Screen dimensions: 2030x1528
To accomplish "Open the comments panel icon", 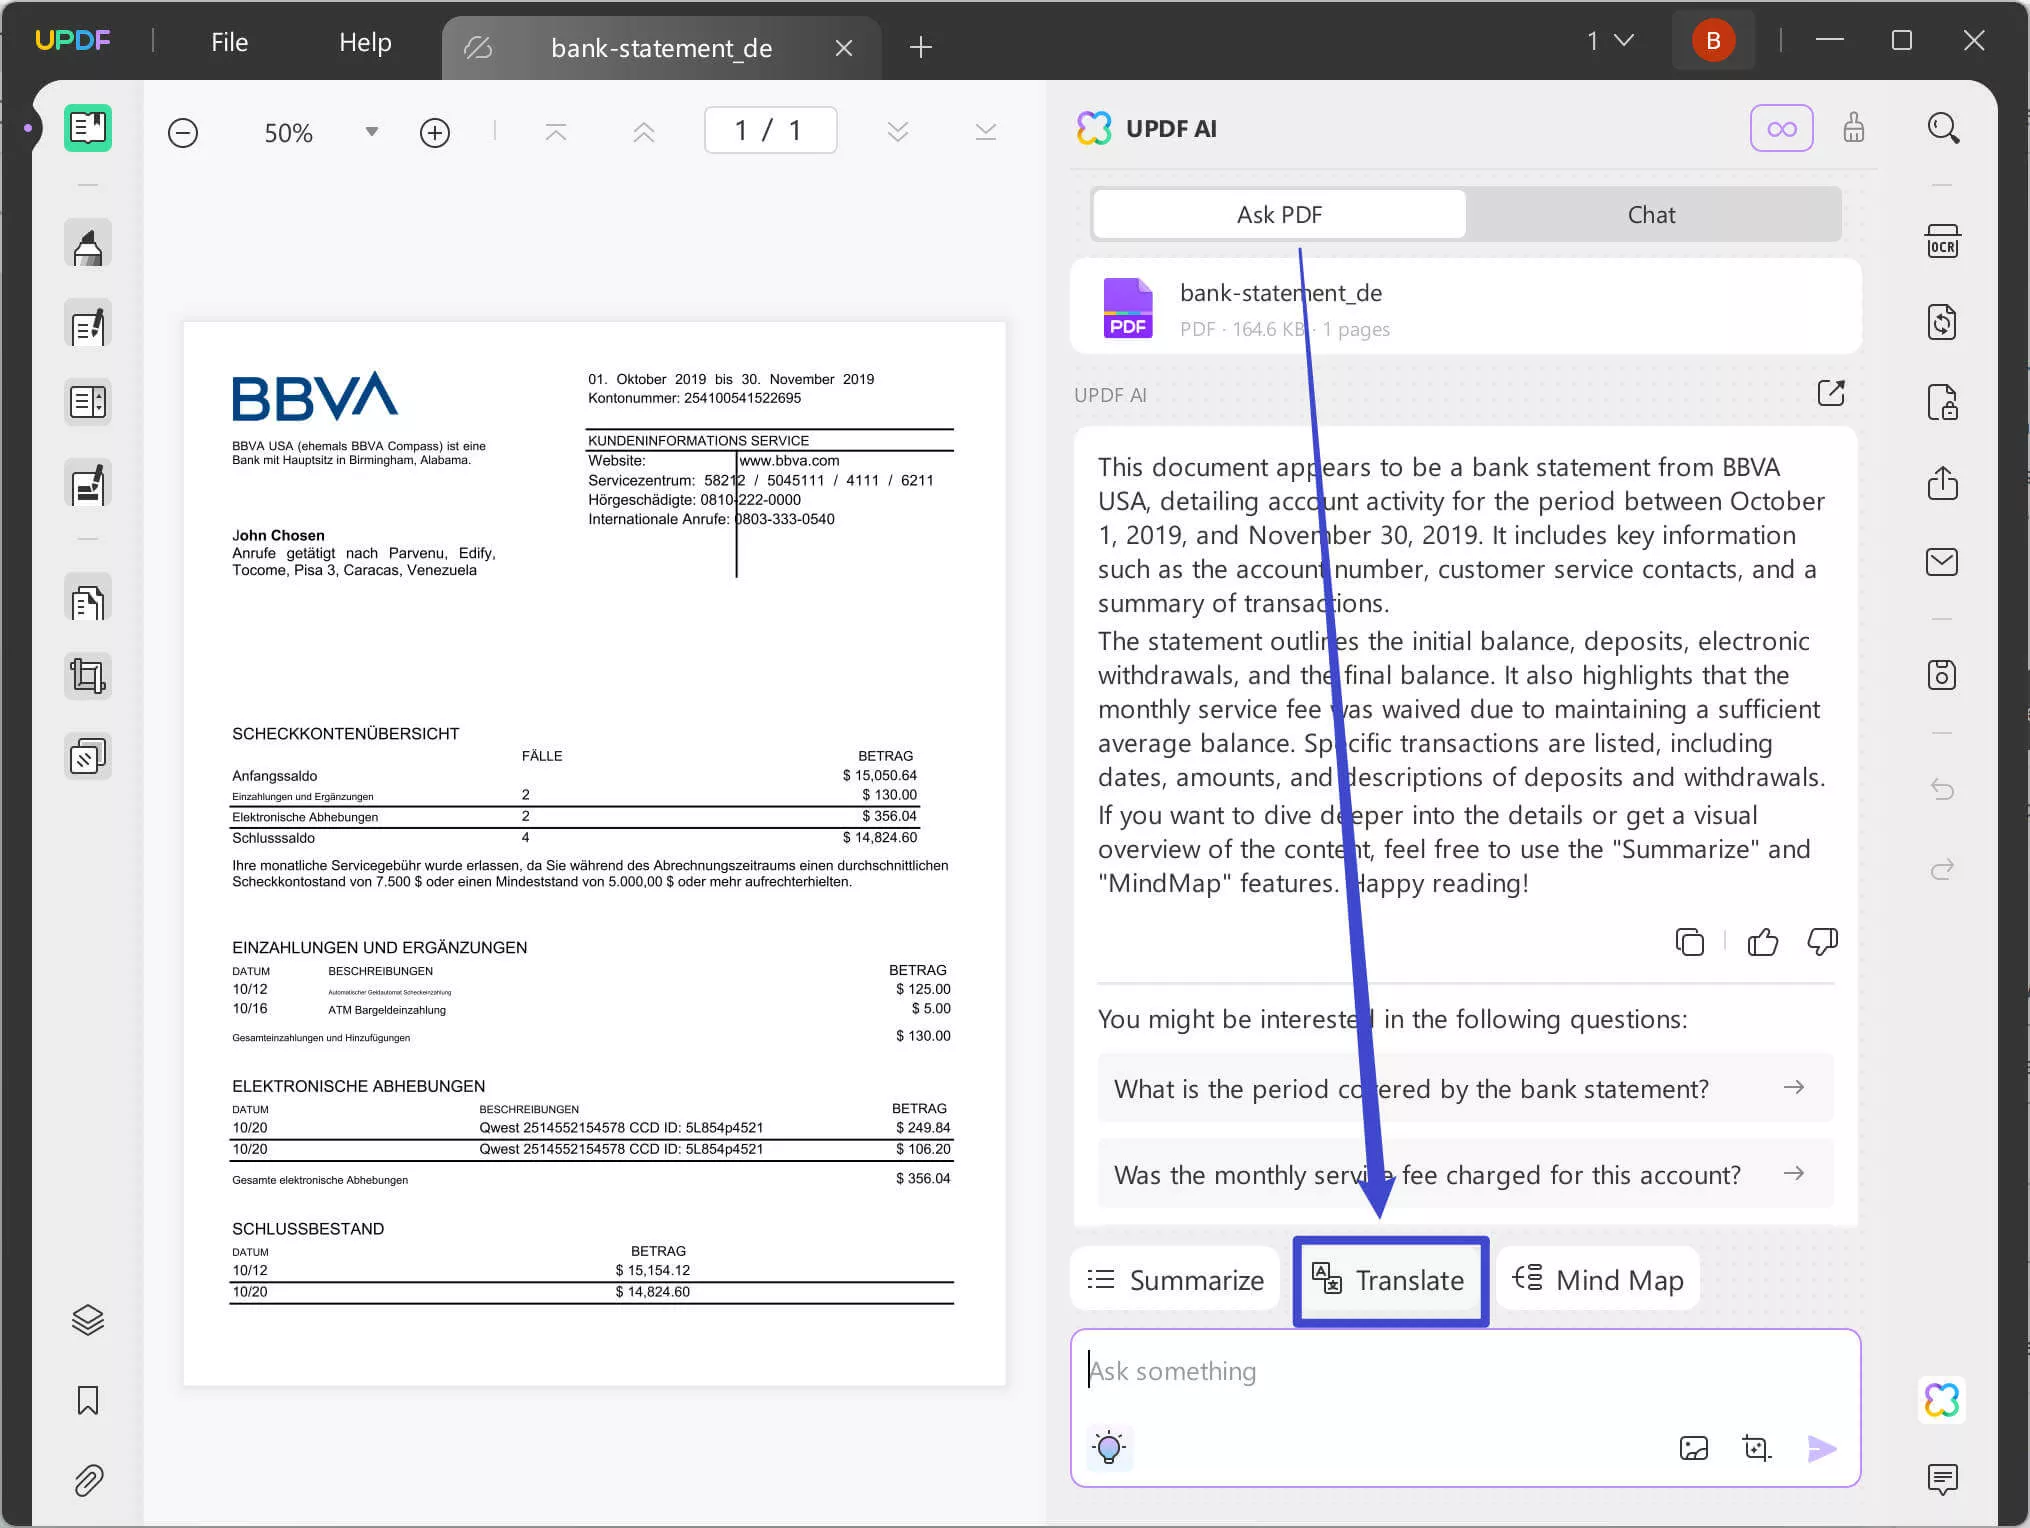I will pos(1943,1479).
